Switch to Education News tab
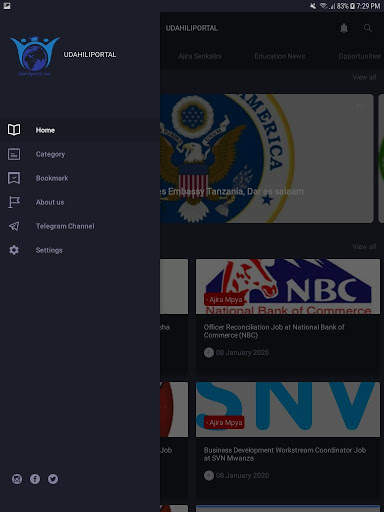The height and width of the screenshot is (512, 384). [x=280, y=56]
